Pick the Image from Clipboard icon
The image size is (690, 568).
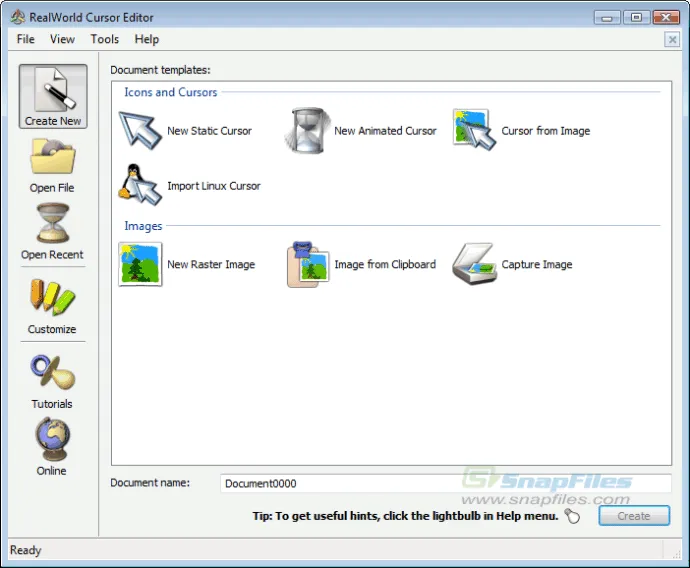(x=308, y=264)
